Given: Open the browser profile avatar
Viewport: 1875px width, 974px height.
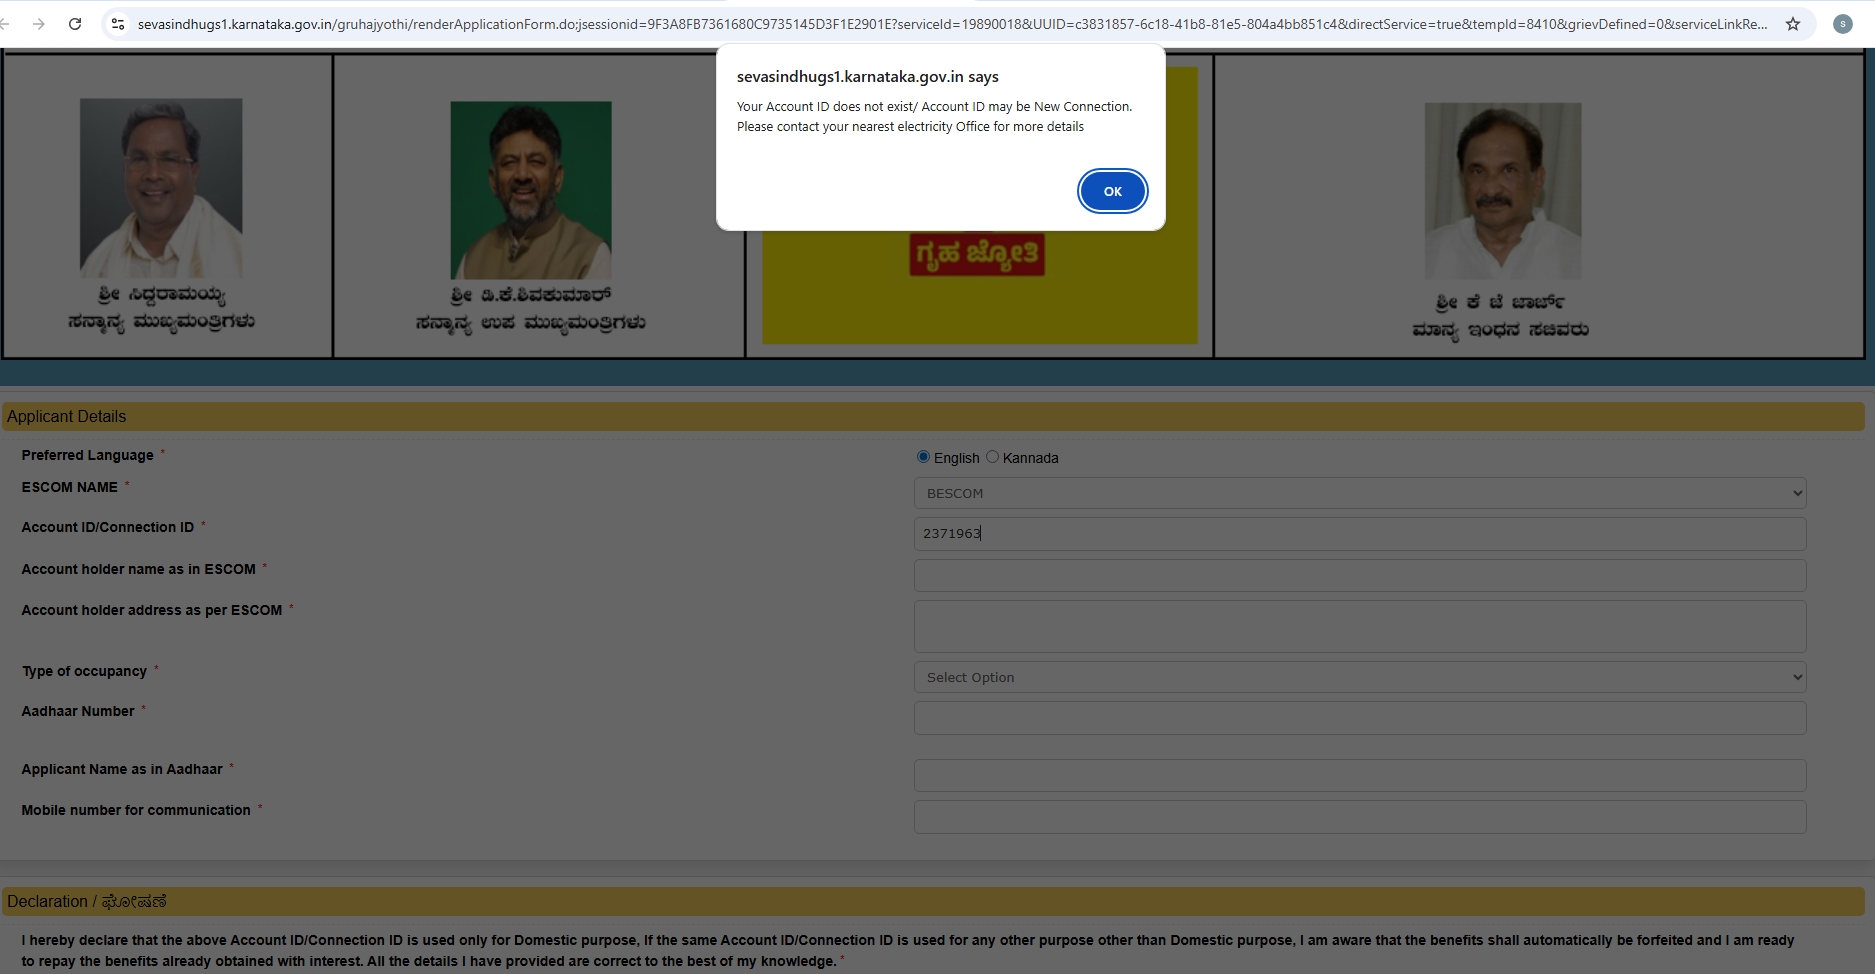Looking at the screenshot, I should 1843,24.
